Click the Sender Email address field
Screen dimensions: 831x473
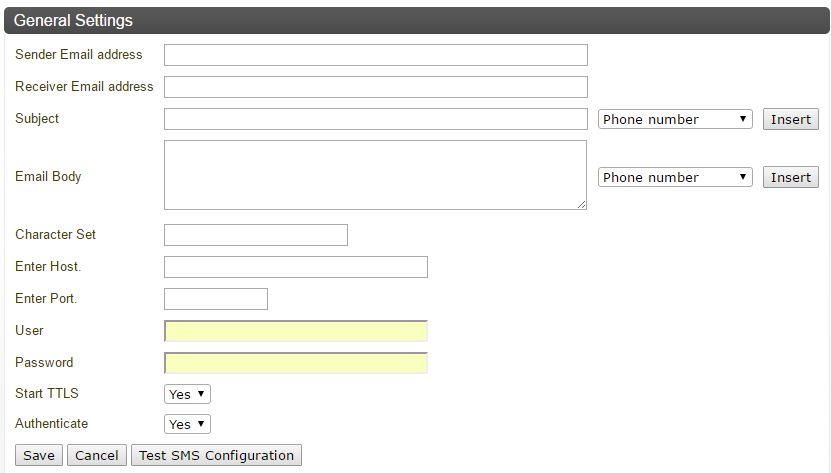click(x=376, y=55)
